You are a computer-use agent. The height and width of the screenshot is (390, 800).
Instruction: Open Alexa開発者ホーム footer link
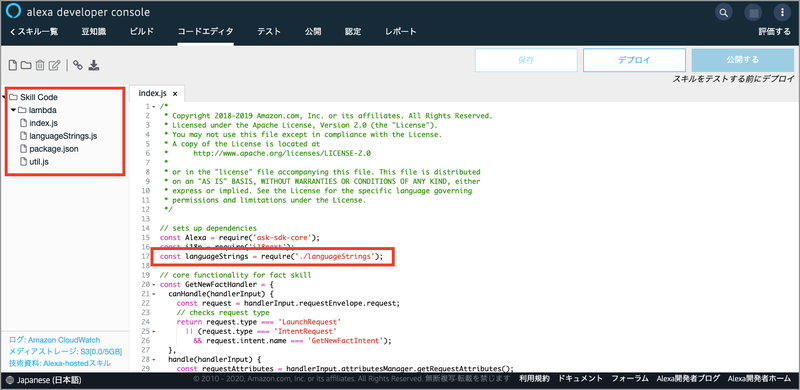(x=759, y=379)
